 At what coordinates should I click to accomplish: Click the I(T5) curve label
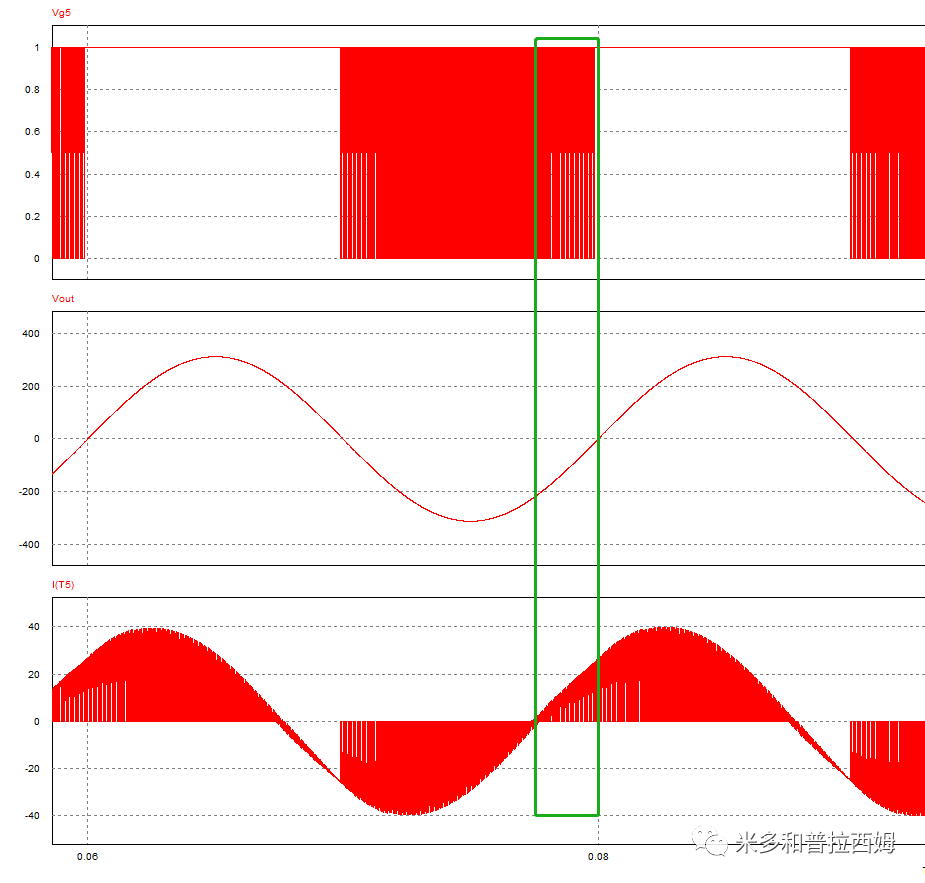(x=63, y=585)
